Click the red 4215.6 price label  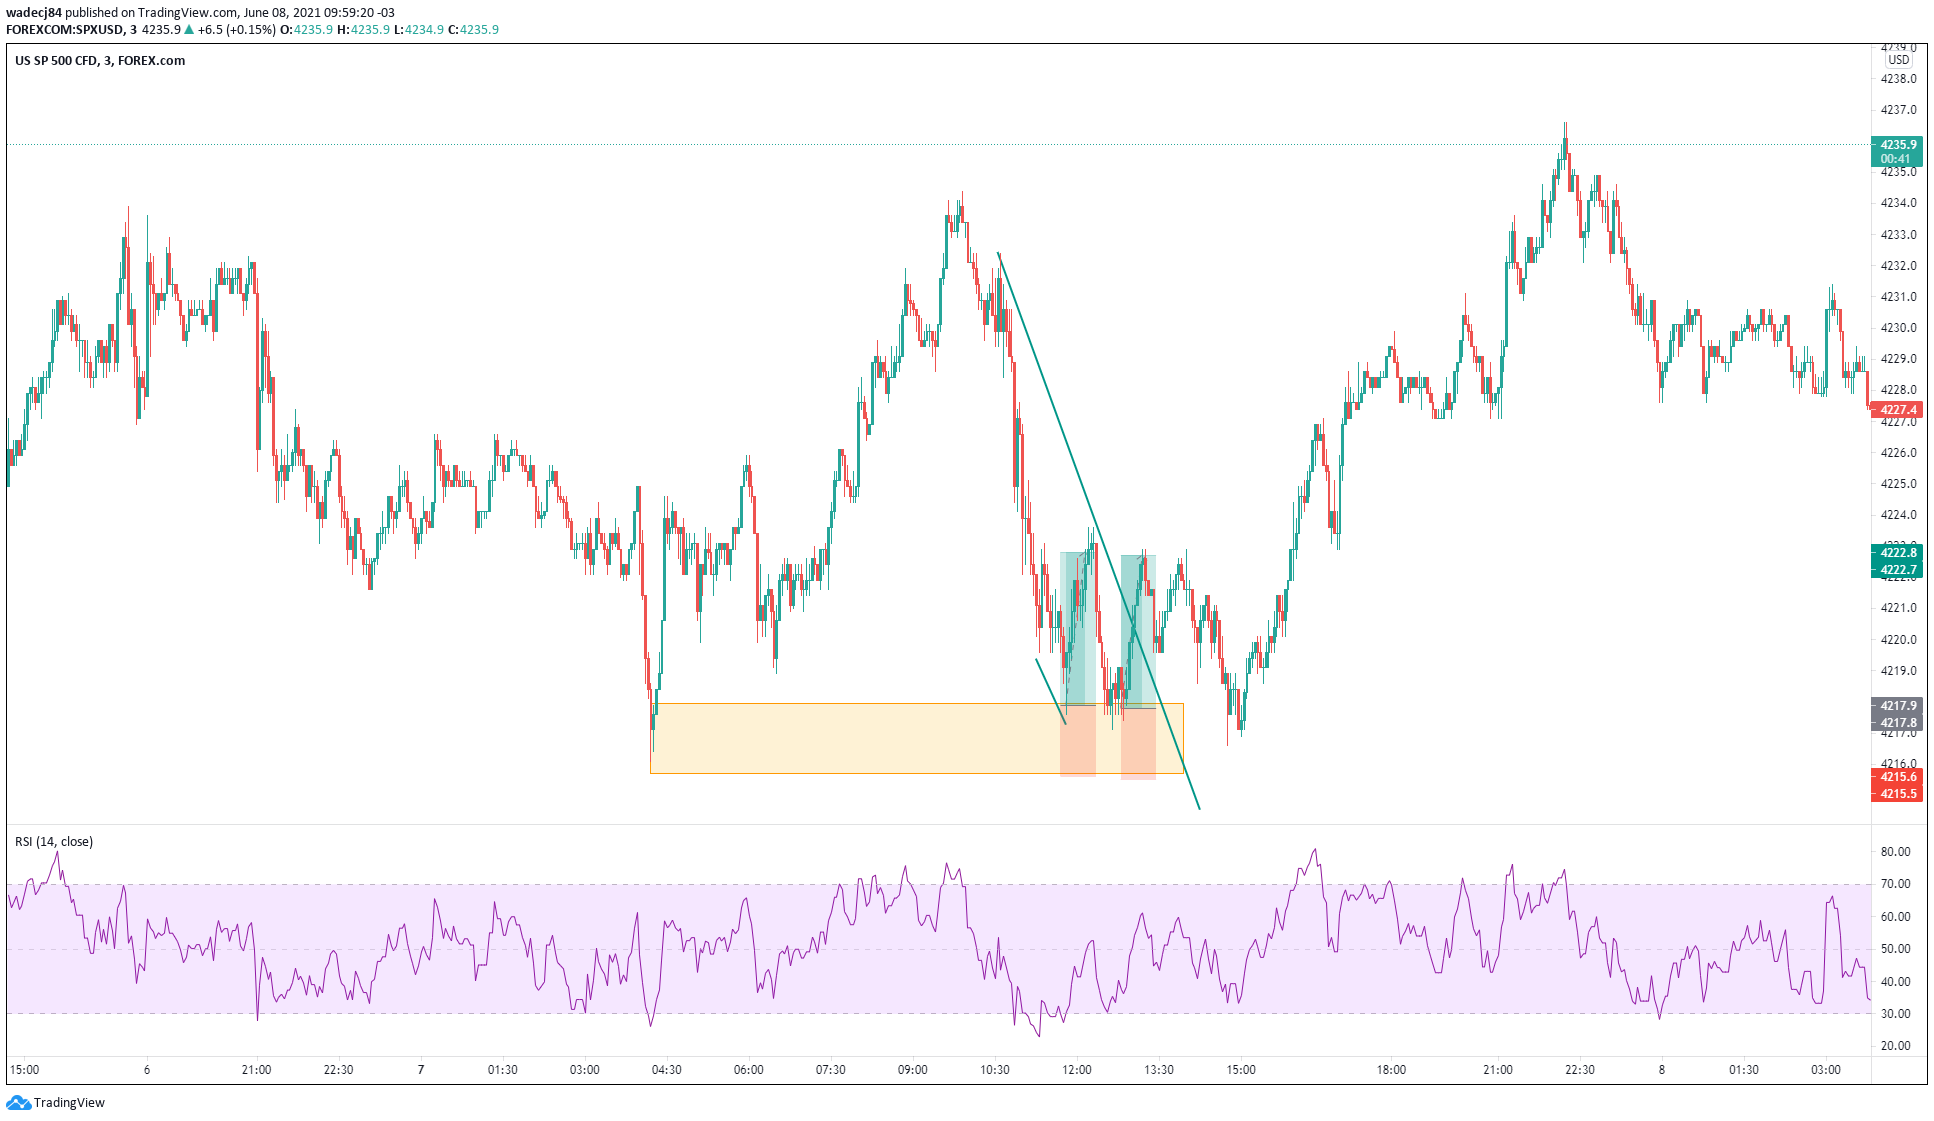tap(1897, 777)
